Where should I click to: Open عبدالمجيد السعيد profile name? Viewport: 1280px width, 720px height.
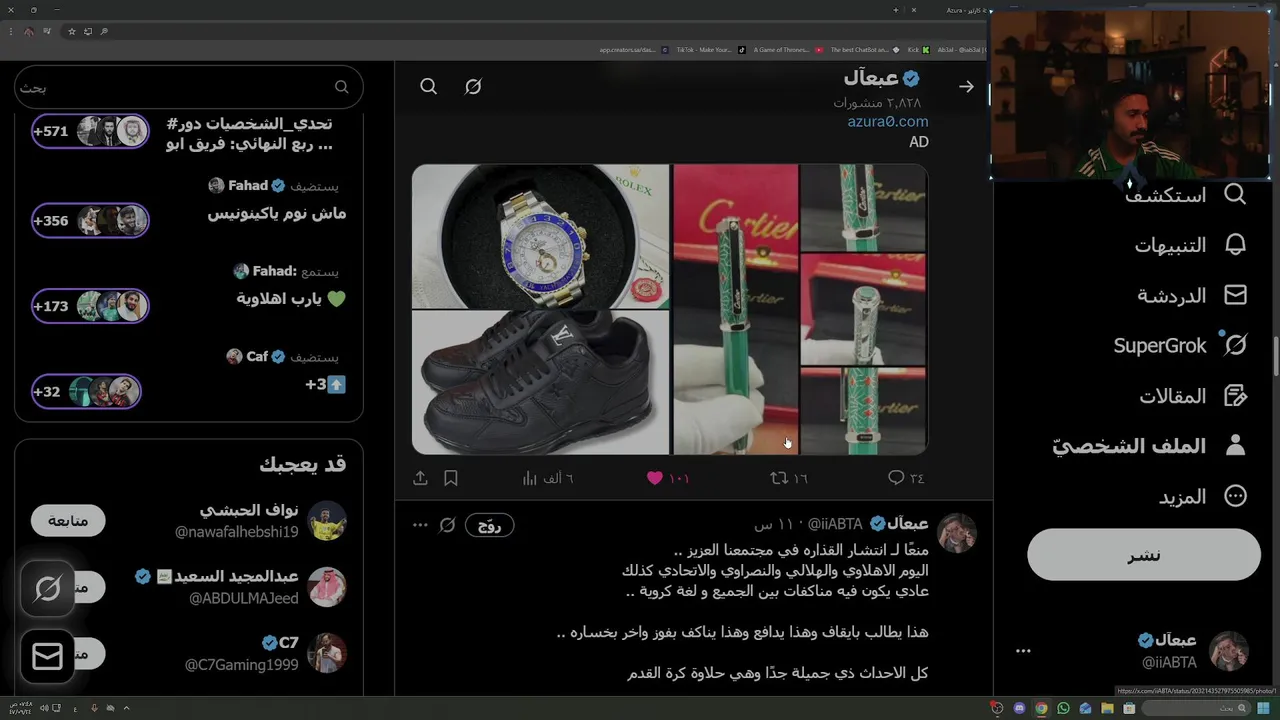[x=236, y=577]
